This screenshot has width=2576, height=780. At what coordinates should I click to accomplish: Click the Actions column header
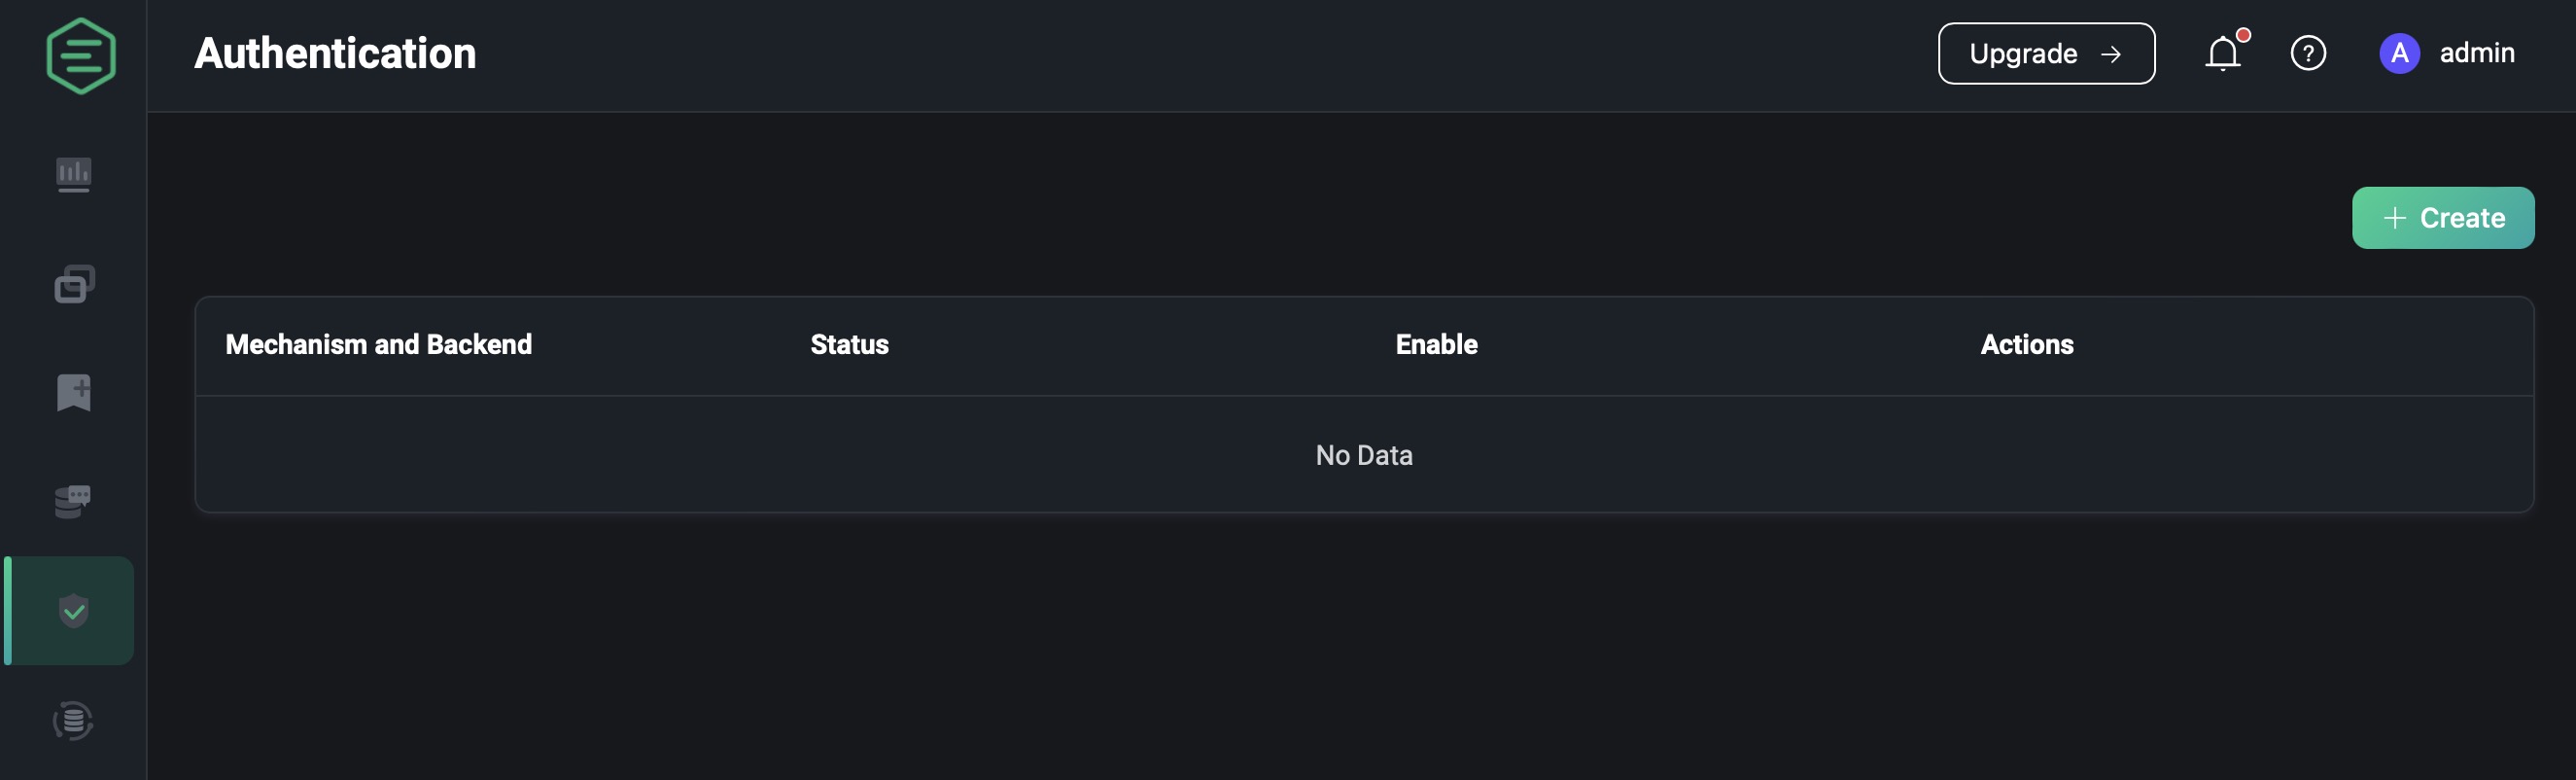2026,344
